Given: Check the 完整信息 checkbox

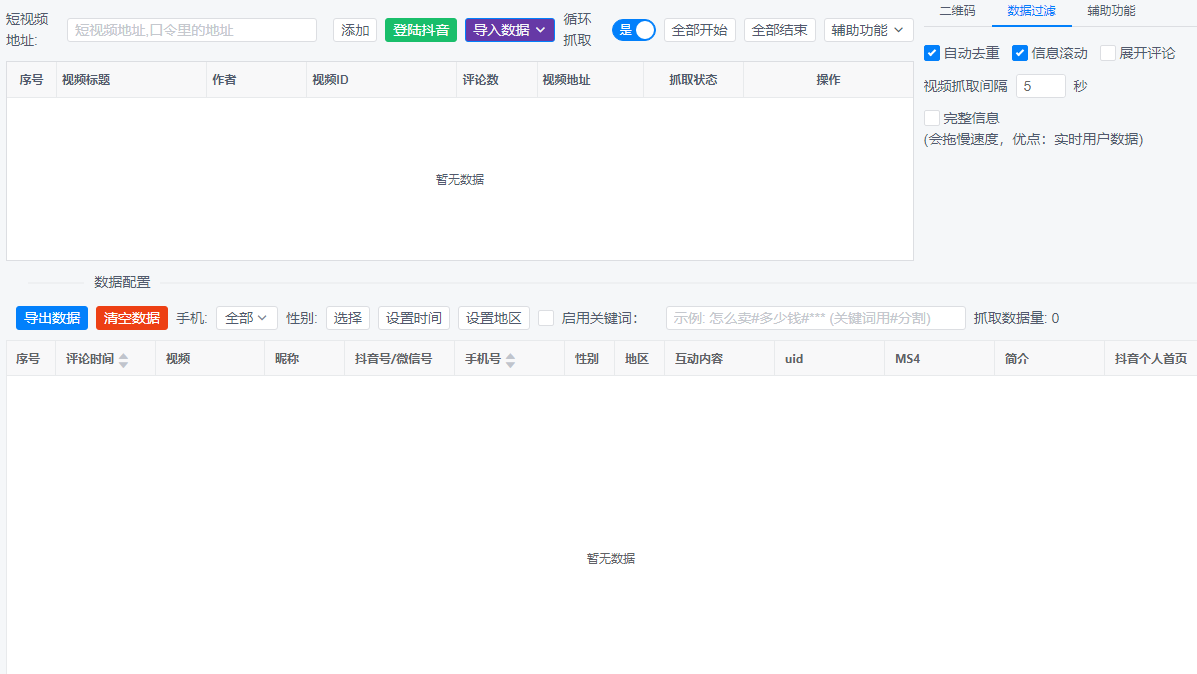Looking at the screenshot, I should point(931,118).
